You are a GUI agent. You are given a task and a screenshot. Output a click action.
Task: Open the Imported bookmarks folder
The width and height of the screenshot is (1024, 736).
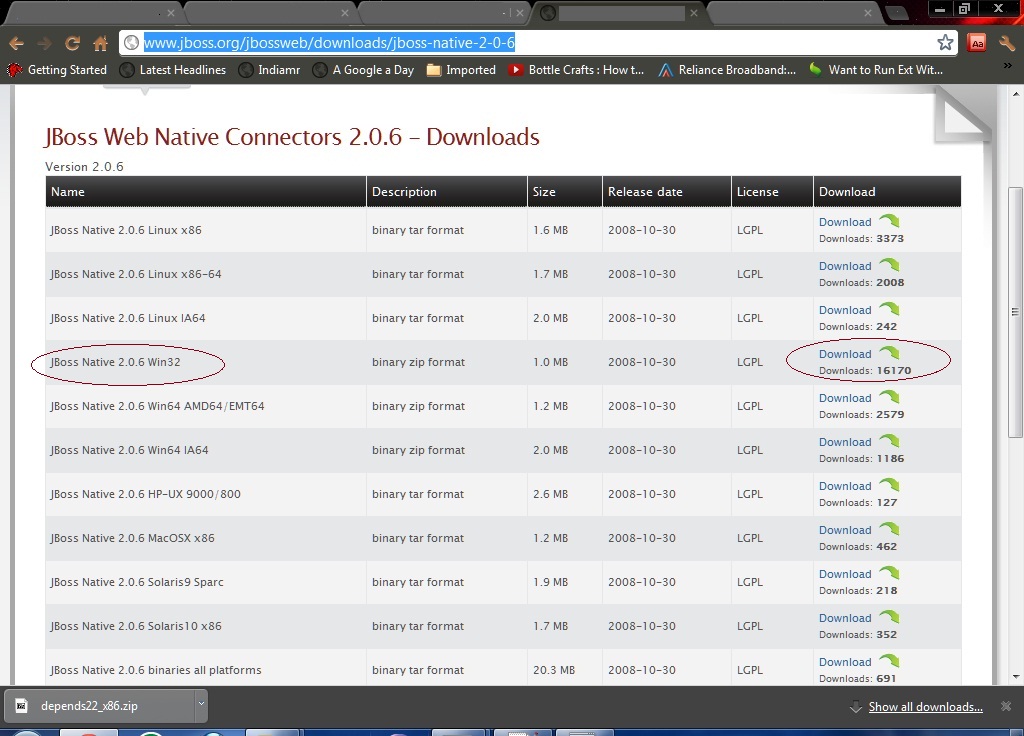pos(461,70)
